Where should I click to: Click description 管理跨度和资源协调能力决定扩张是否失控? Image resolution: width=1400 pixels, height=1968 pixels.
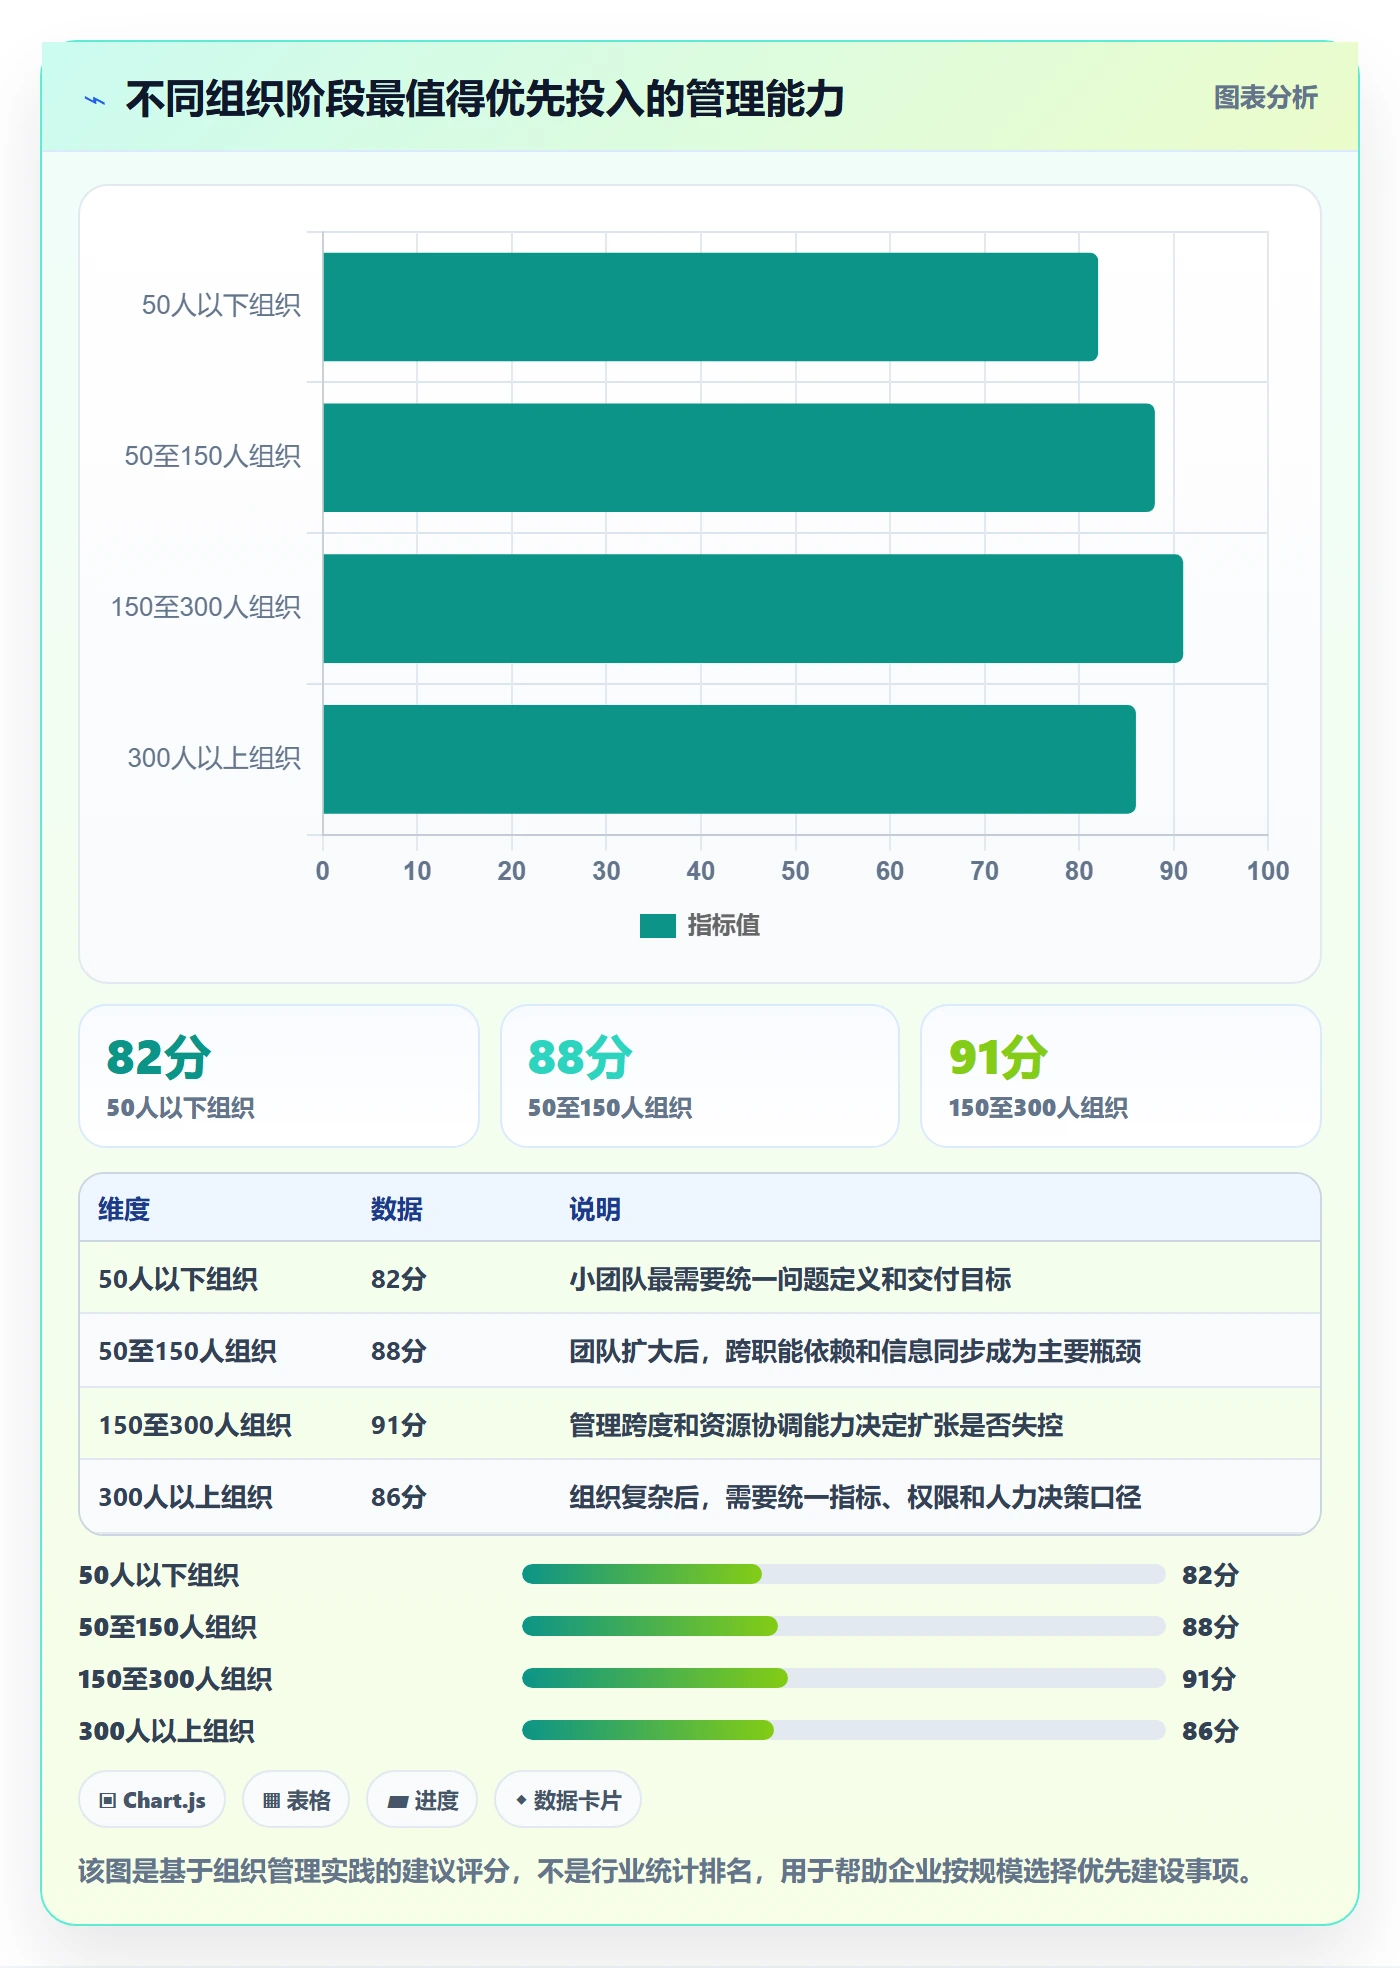point(816,1425)
